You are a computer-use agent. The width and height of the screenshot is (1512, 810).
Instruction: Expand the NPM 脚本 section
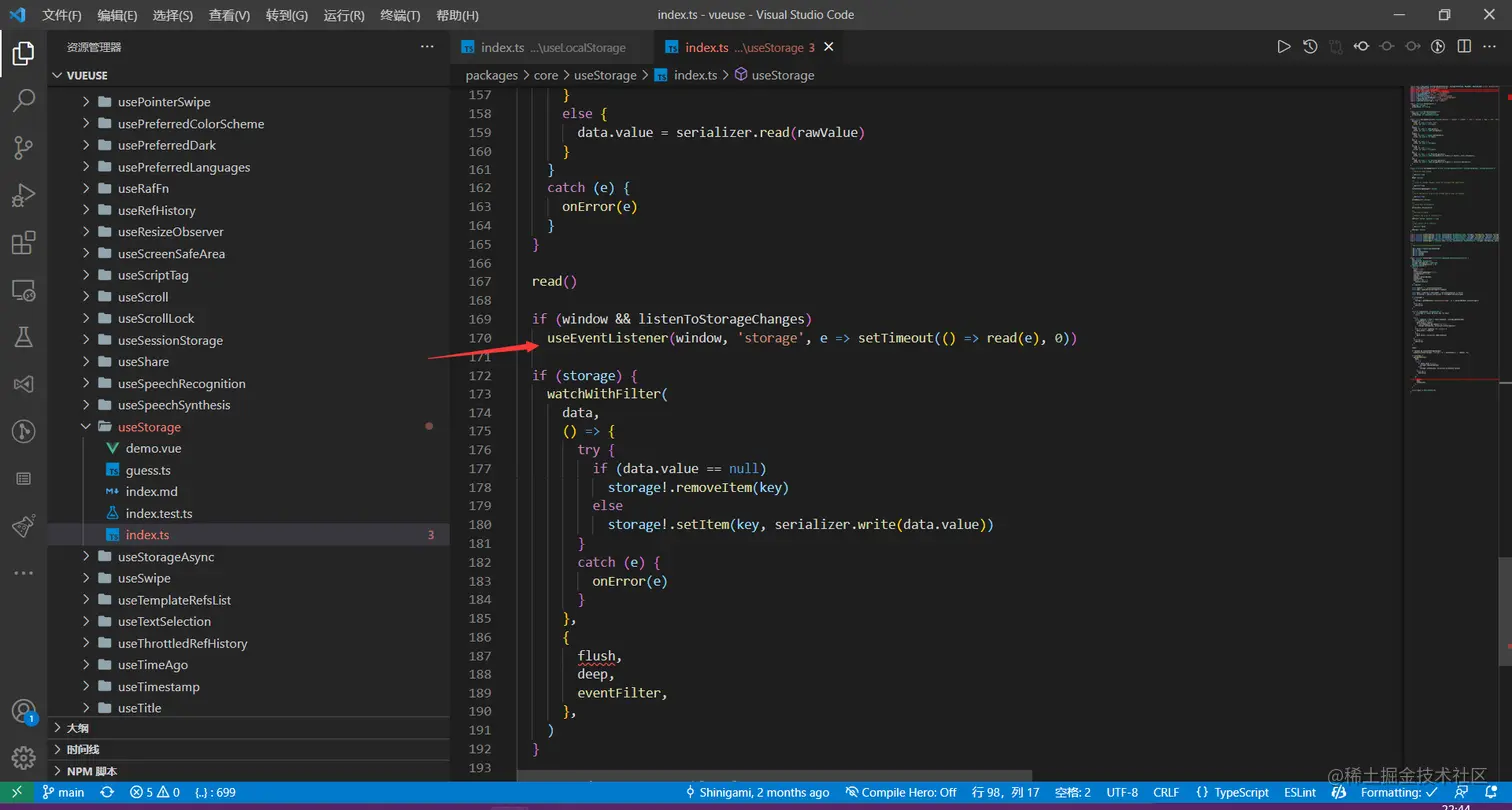tap(91, 771)
